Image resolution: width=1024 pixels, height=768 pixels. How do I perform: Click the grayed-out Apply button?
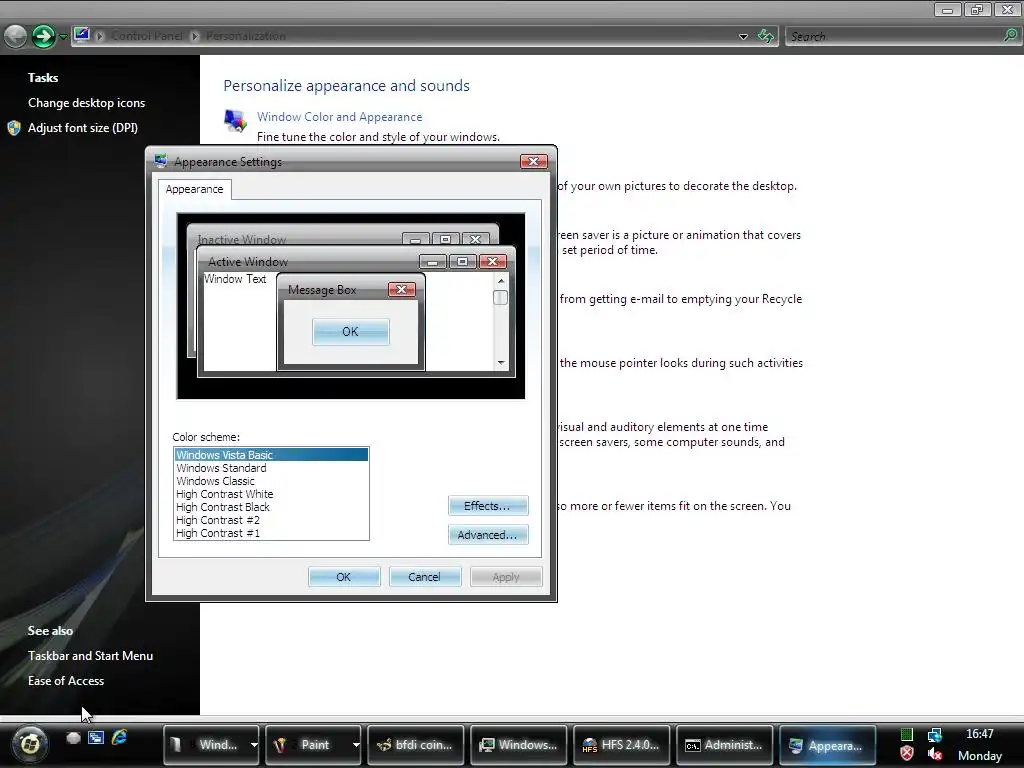pos(506,577)
